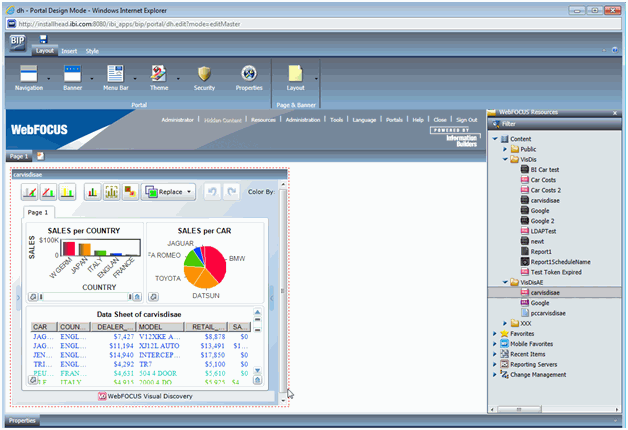
Task: Click the Data Sheet scroll down arrow
Action: 258,370
